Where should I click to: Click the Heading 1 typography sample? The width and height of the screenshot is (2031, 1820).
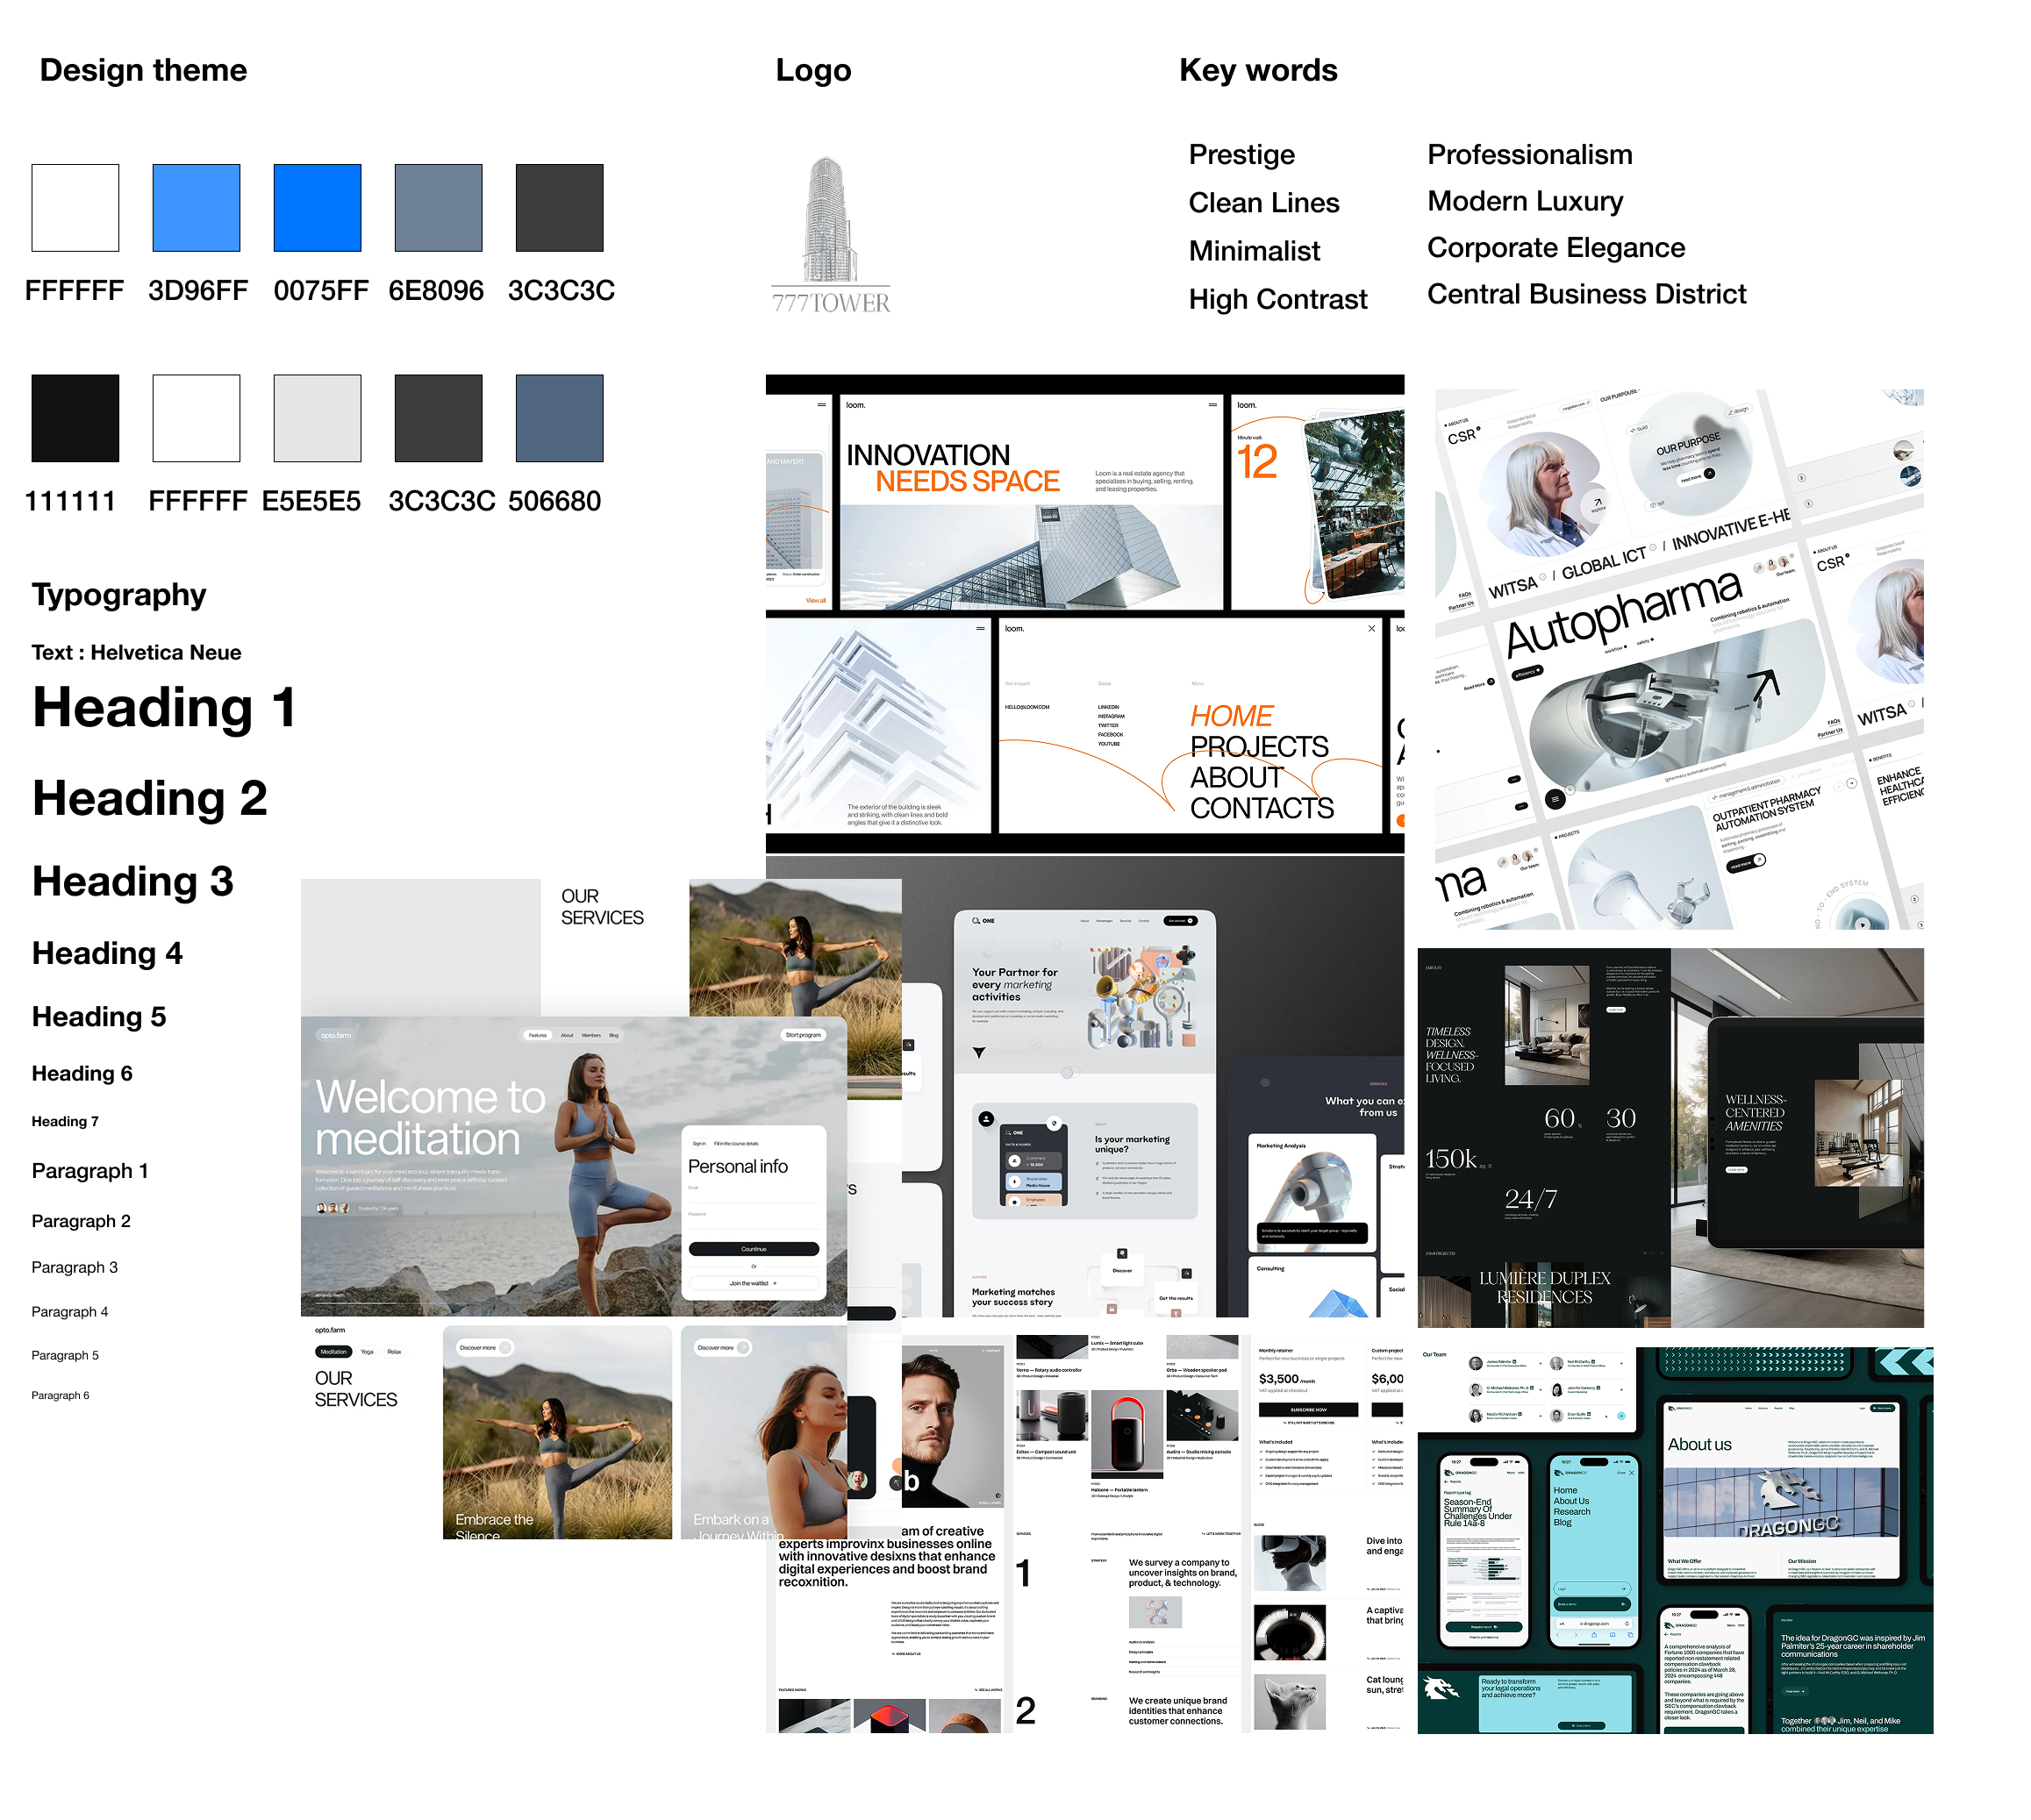tap(164, 708)
